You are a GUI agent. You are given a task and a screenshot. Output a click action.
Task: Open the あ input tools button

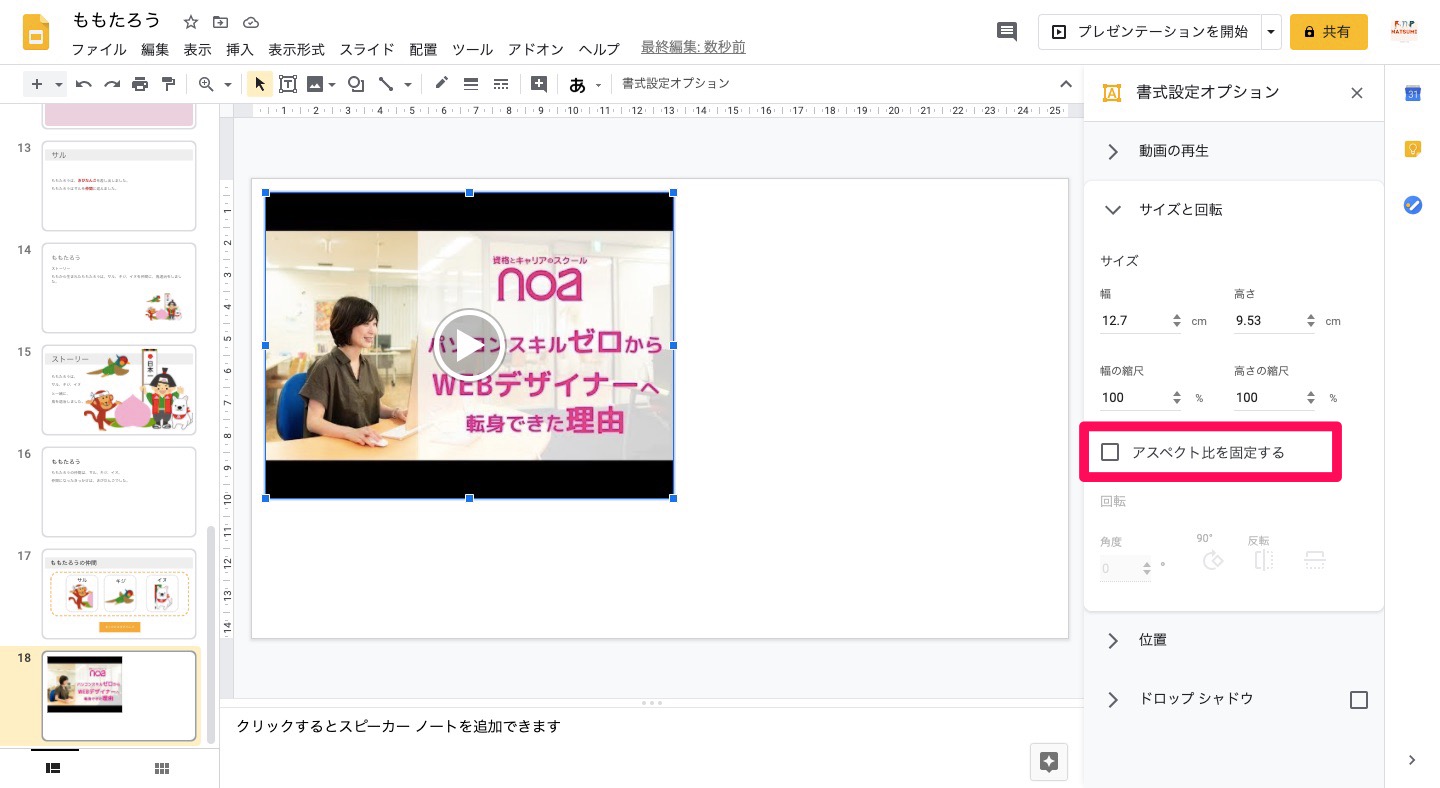(577, 84)
